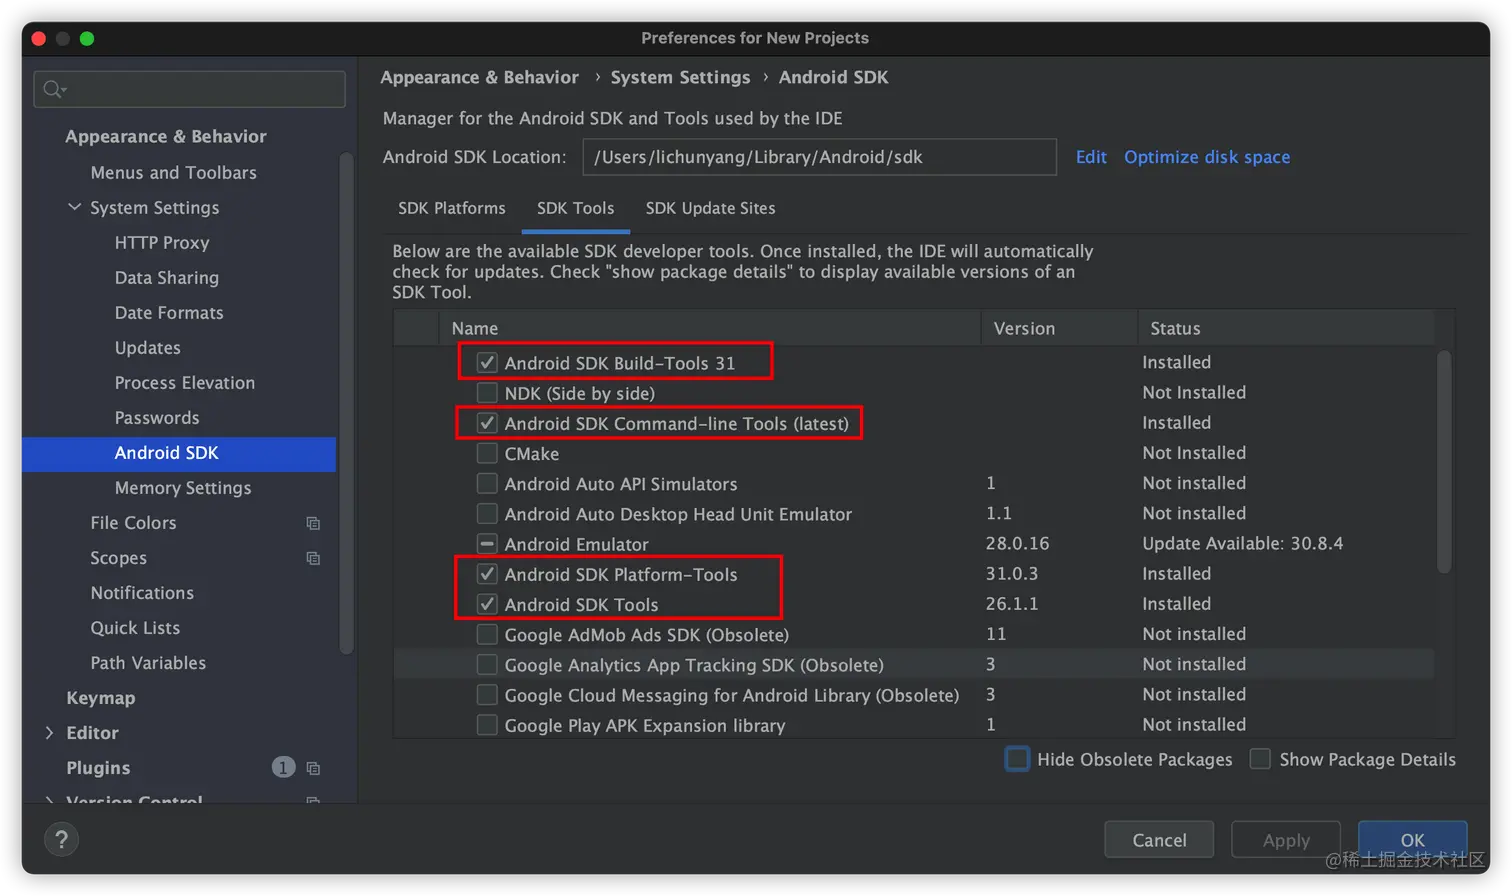Check Google Play APK Expansion library checkbox
1512x896 pixels.
coord(487,725)
